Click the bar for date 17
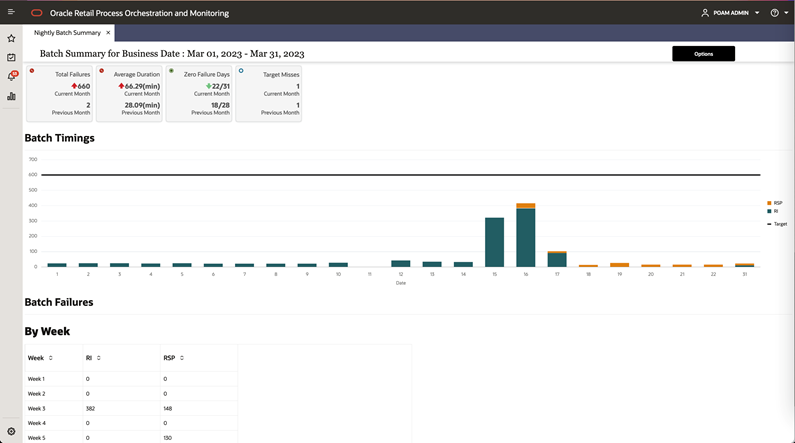This screenshot has height=443, width=795. pos(557,260)
